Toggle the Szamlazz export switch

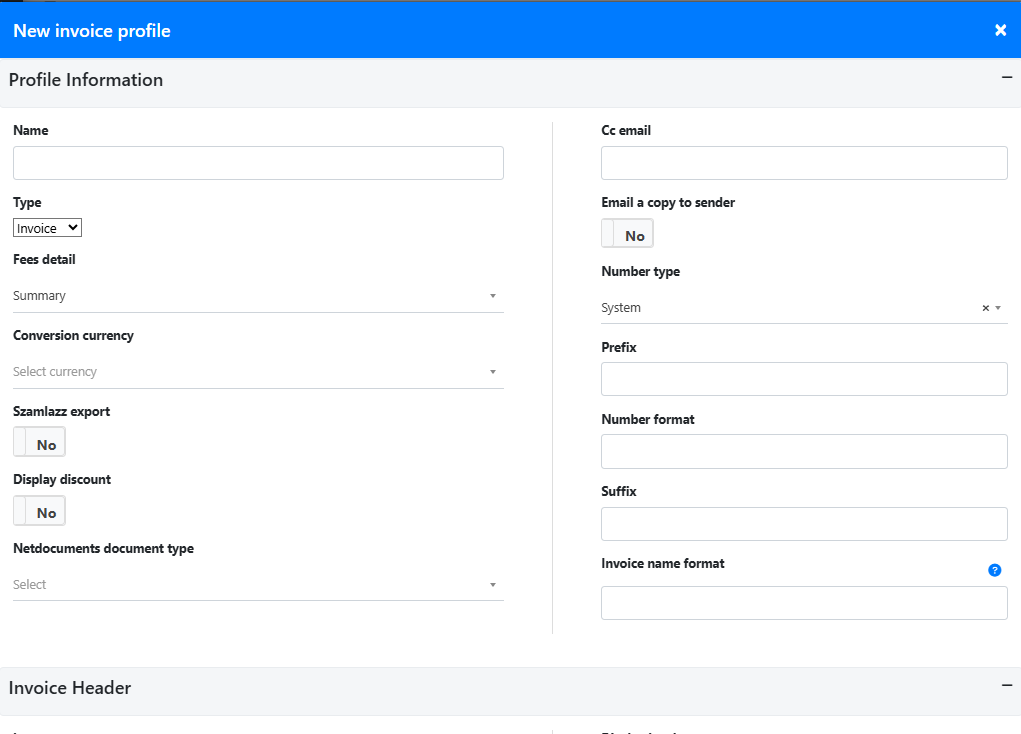coord(39,442)
